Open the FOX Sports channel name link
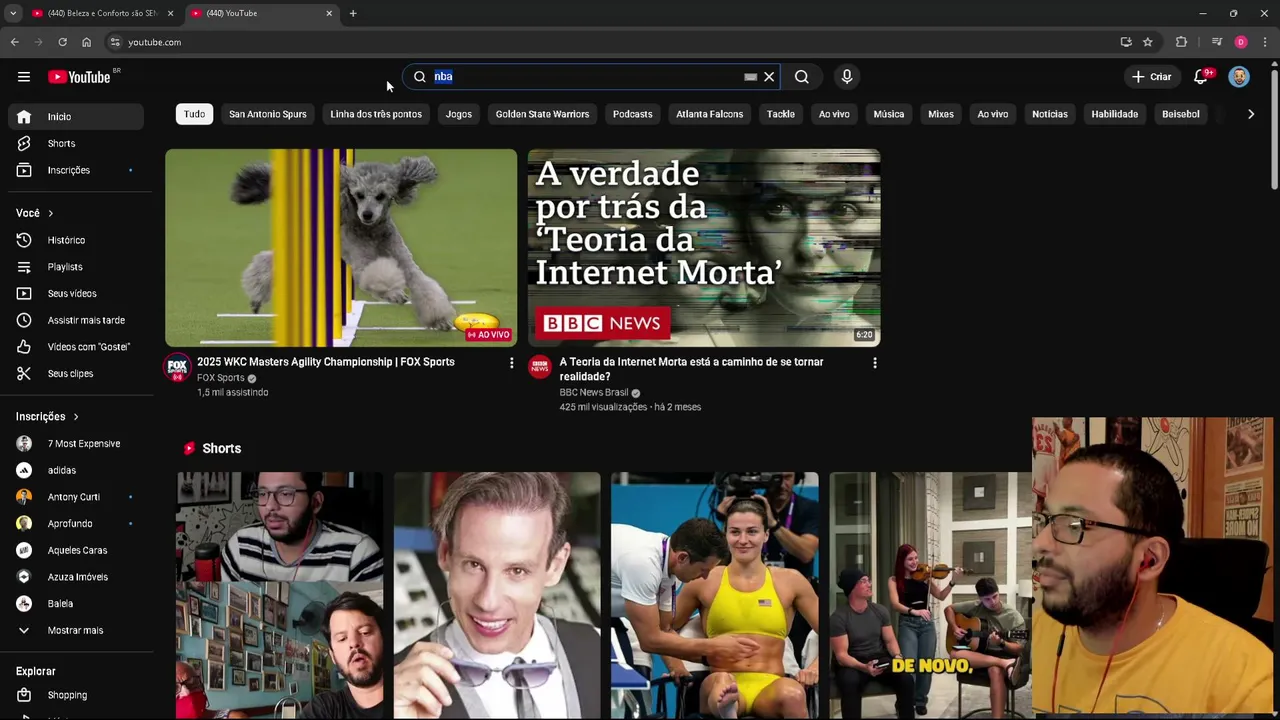1280x720 pixels. (x=220, y=378)
